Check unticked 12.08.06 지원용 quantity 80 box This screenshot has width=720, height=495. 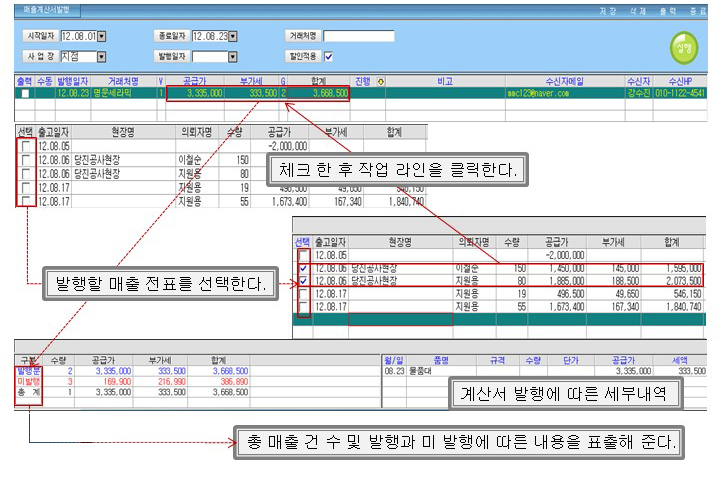26,174
